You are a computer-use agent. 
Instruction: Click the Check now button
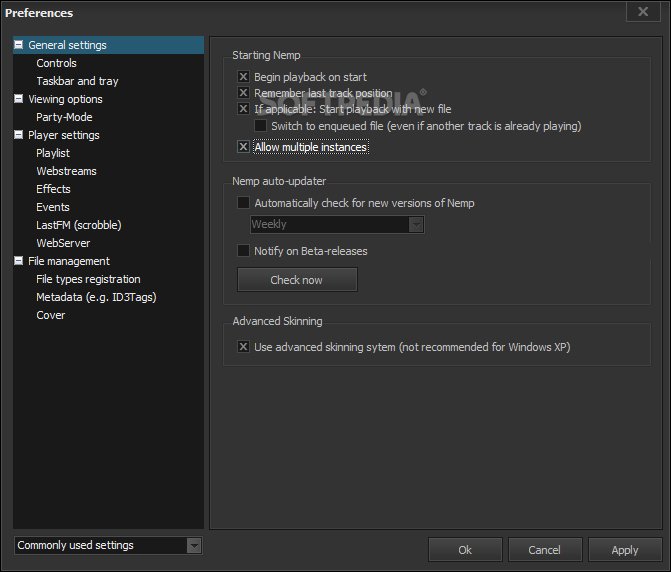(x=297, y=280)
